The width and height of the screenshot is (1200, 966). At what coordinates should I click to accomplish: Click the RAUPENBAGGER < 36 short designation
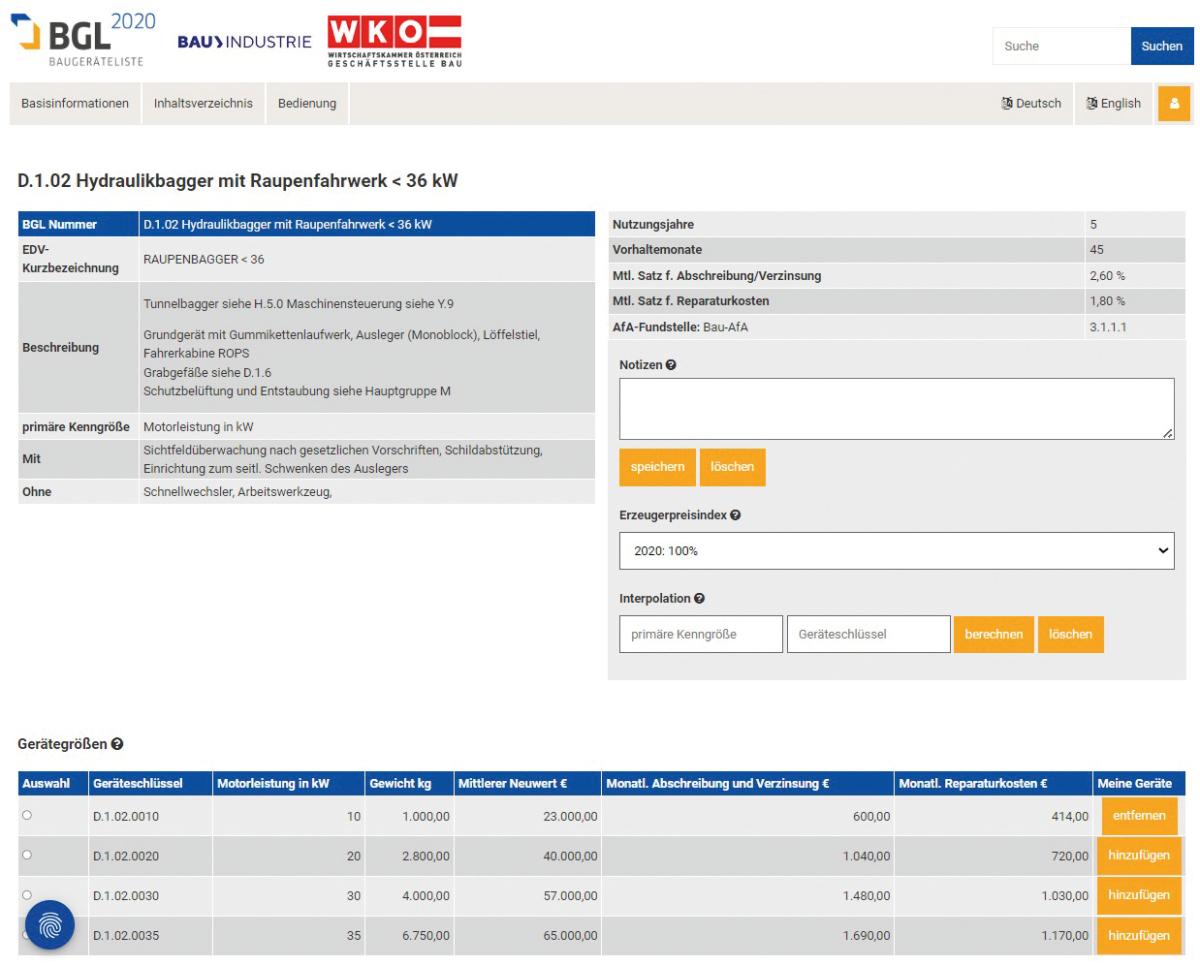pyautogui.click(x=204, y=259)
